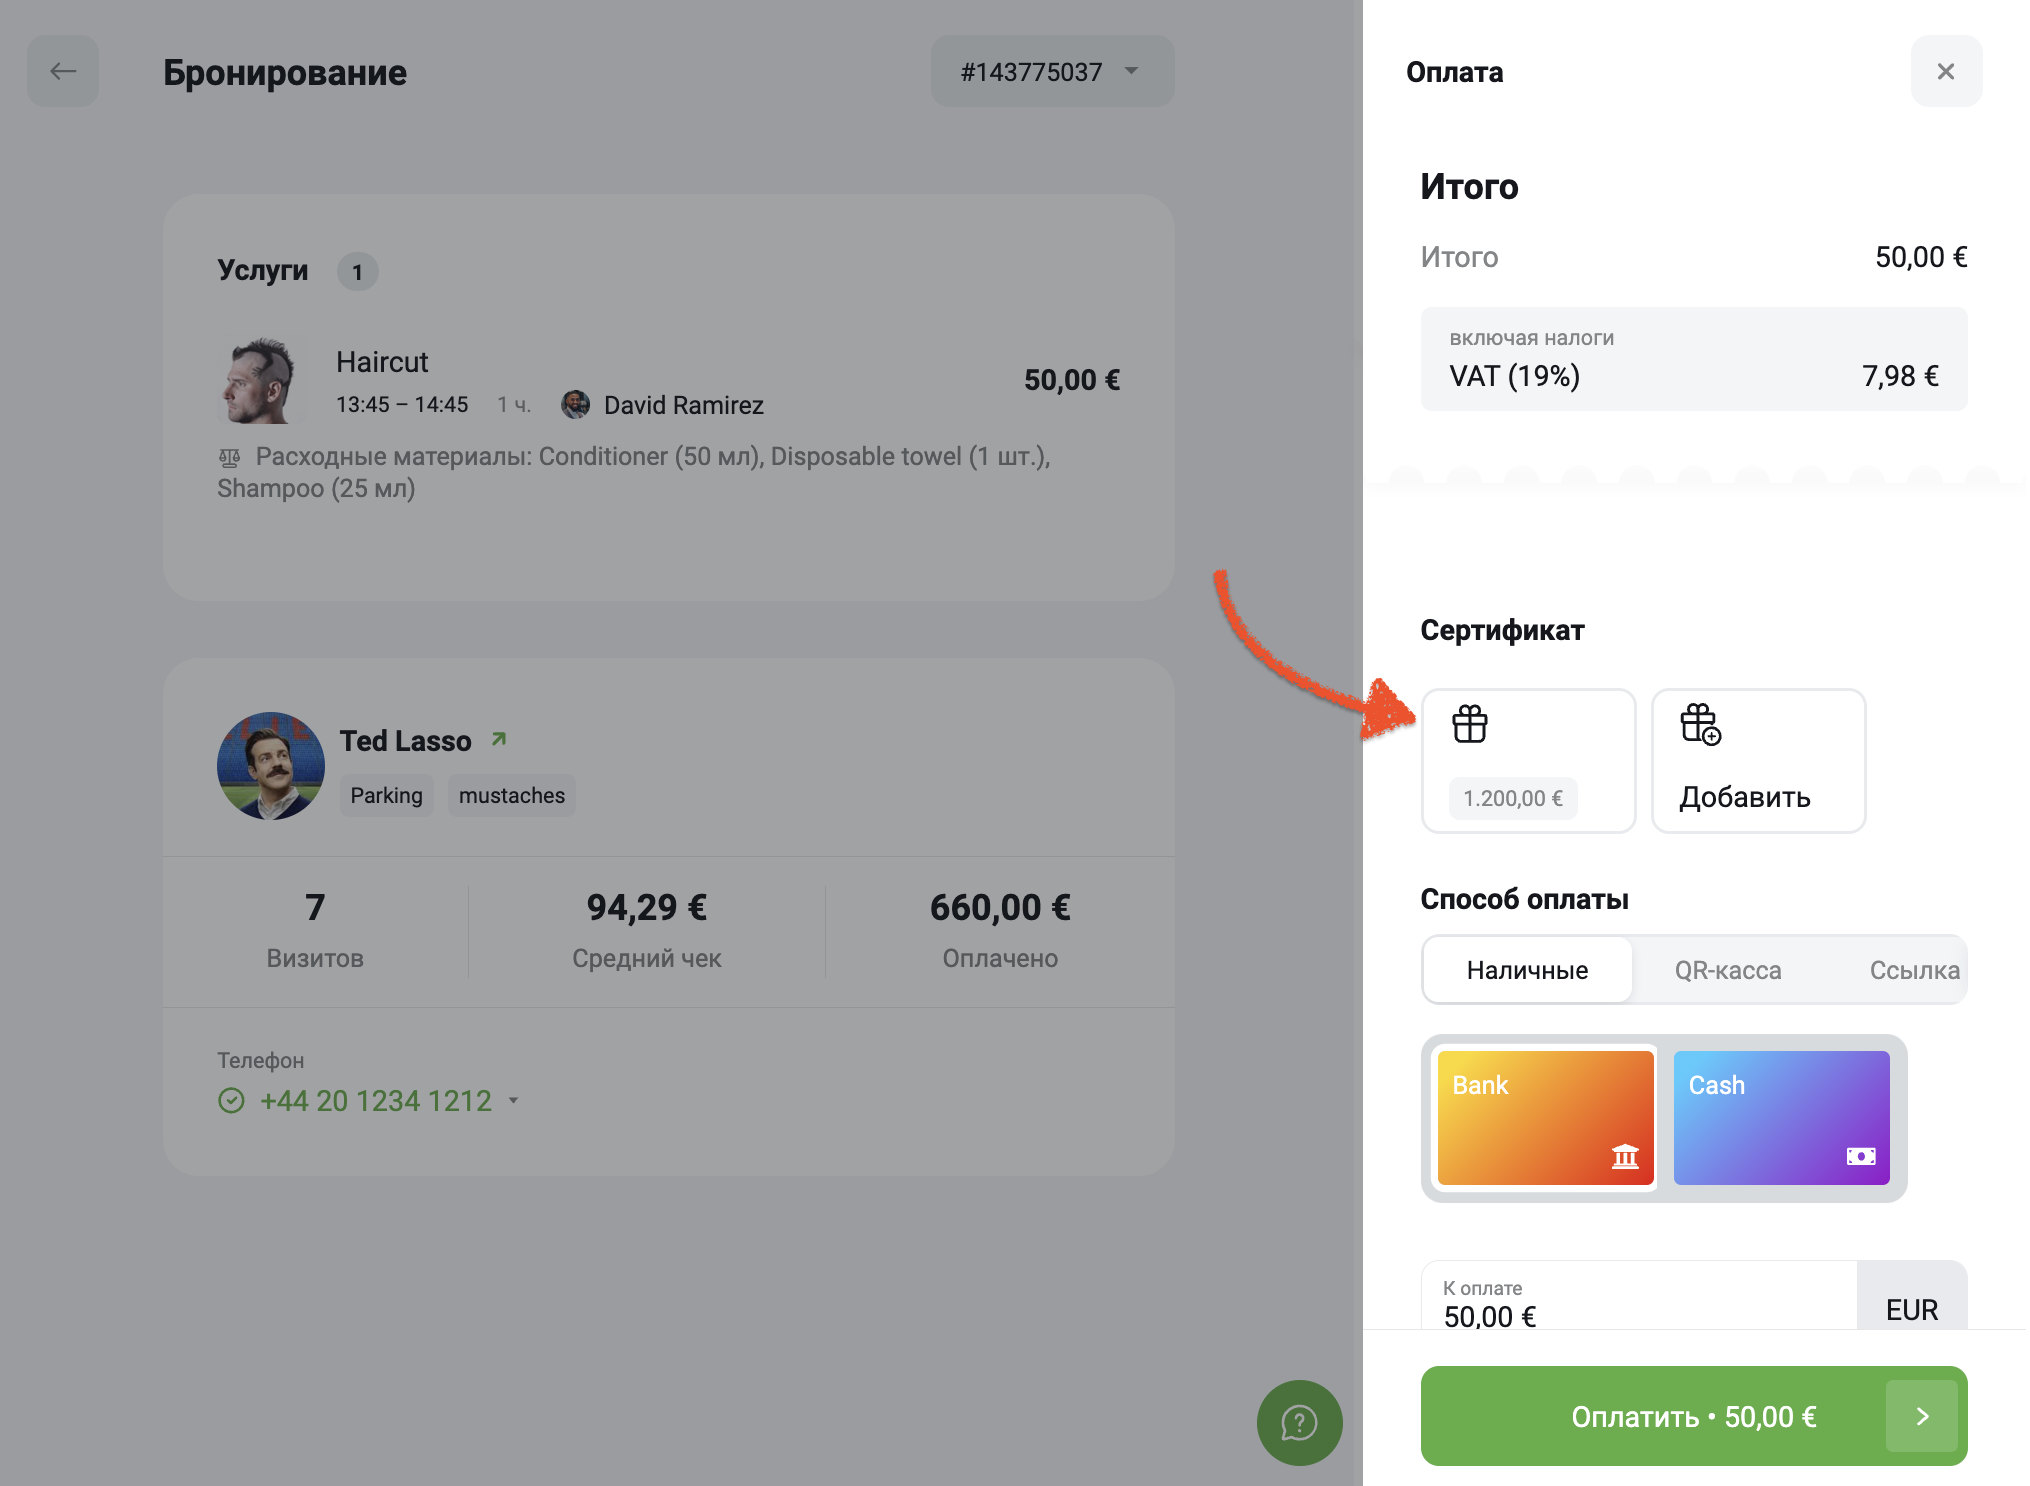
Task: Open the help chat bubble
Action: [x=1299, y=1422]
